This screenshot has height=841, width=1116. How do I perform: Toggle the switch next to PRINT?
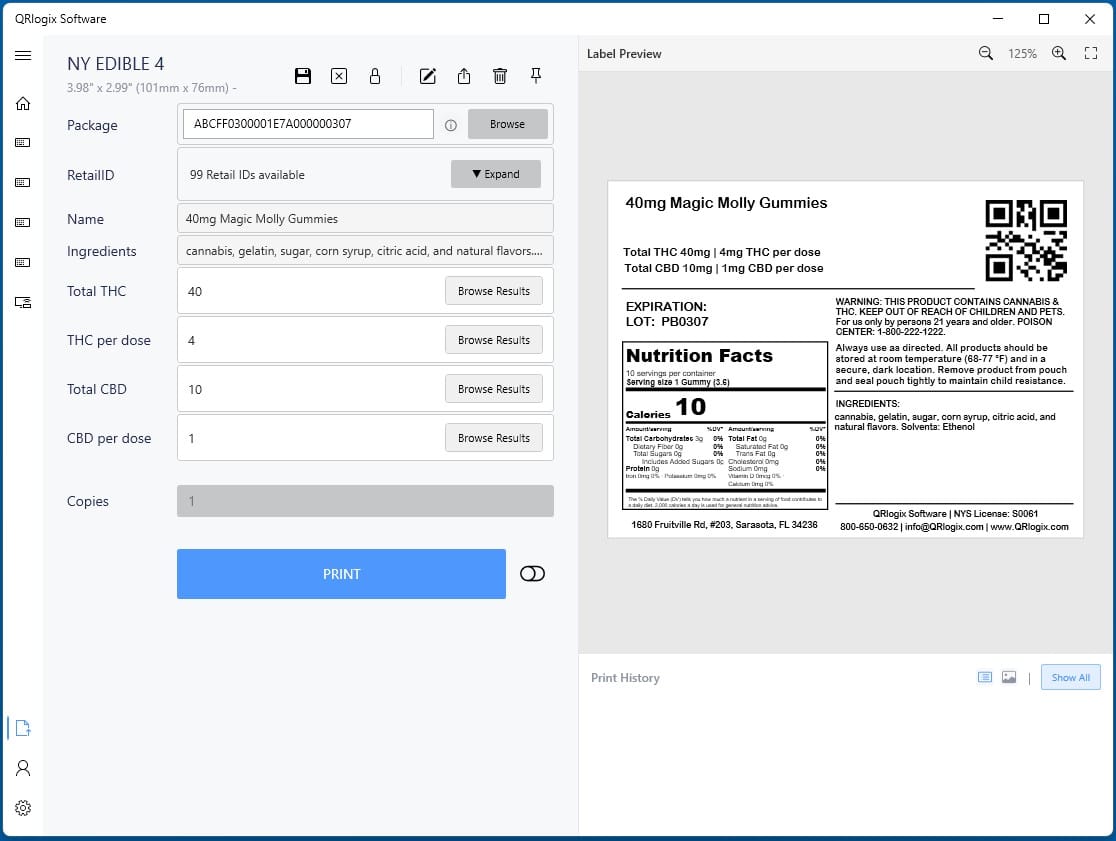tap(532, 574)
